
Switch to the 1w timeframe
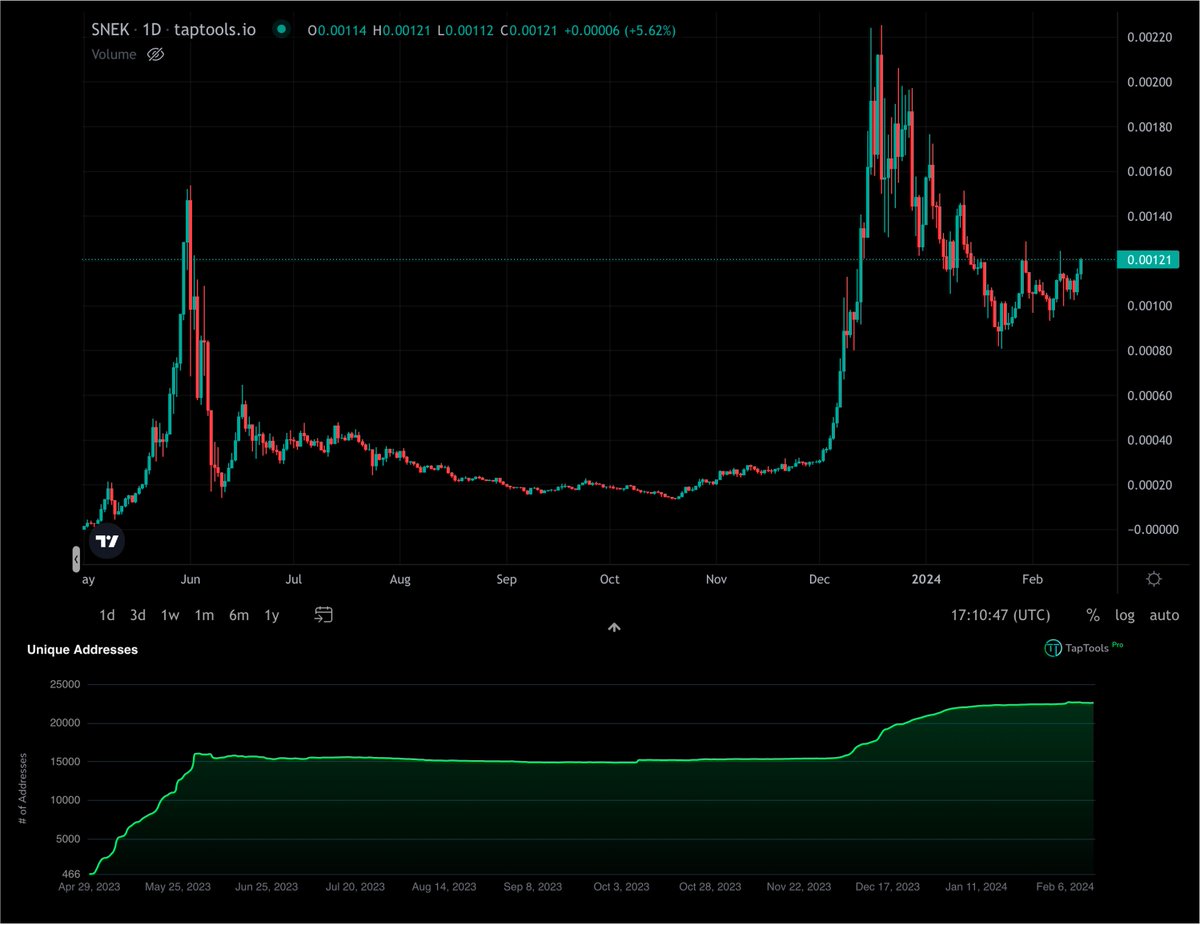170,615
